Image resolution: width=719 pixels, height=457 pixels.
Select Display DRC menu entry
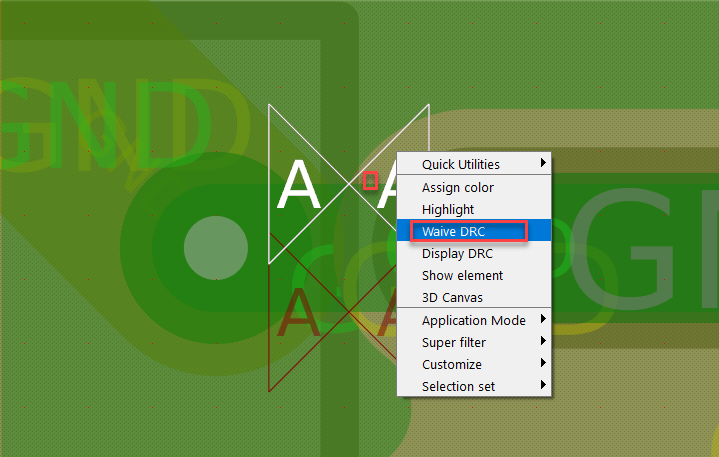click(x=457, y=253)
